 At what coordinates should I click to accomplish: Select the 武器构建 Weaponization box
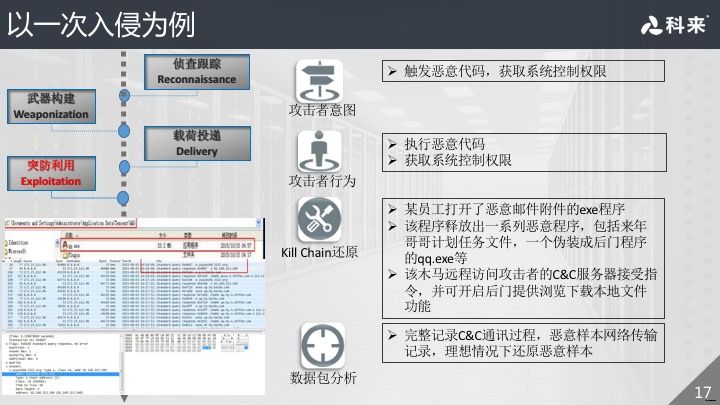point(51,107)
